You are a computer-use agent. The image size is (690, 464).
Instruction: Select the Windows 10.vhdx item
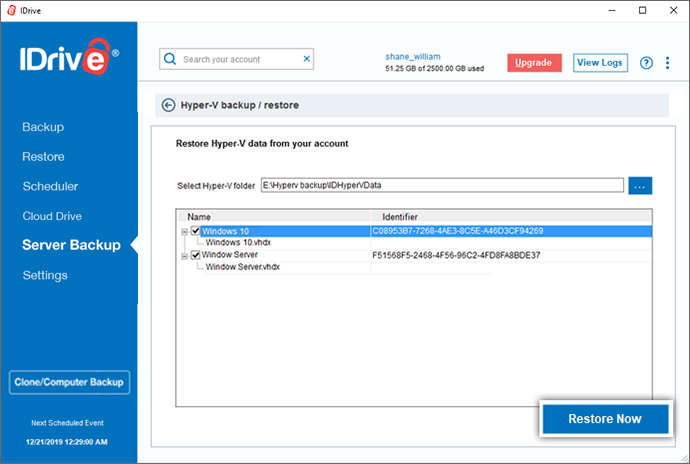point(238,243)
